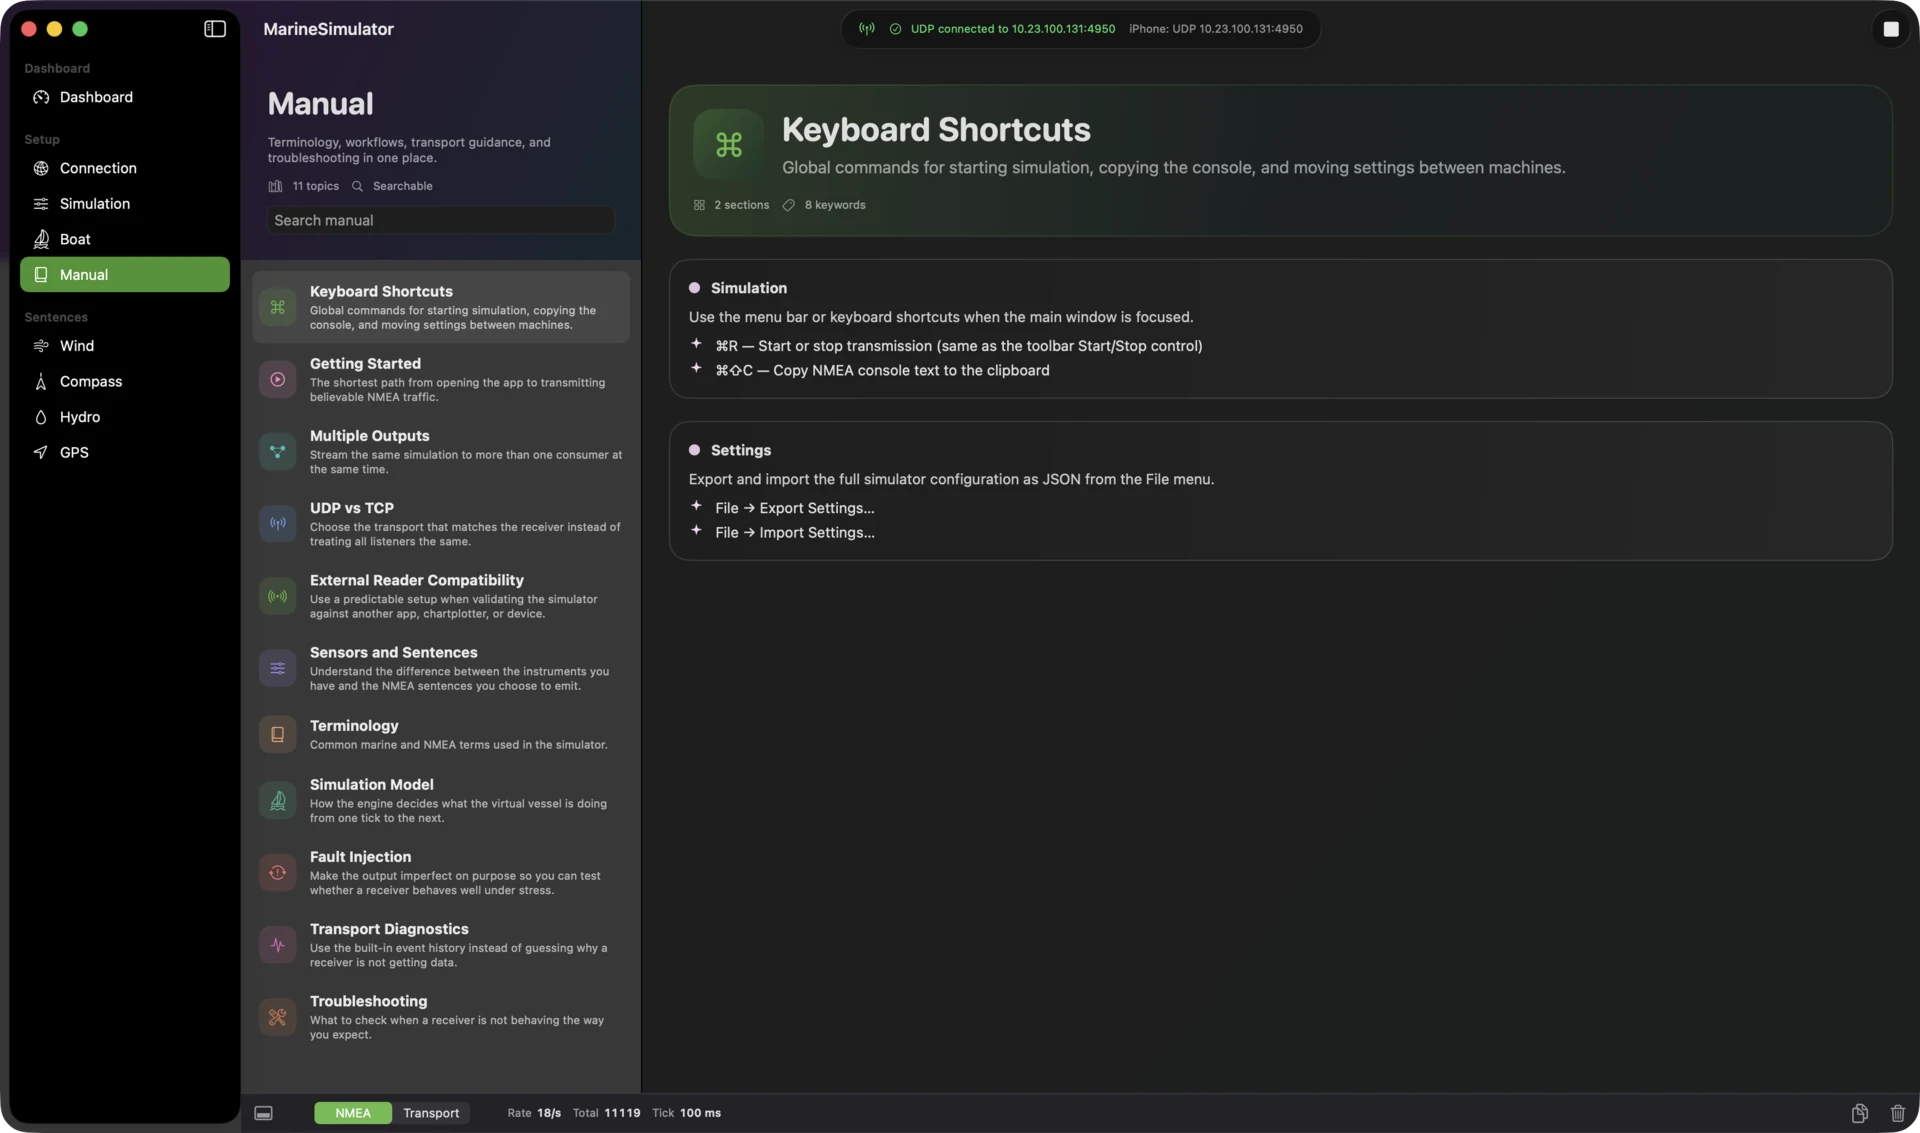The width and height of the screenshot is (1920, 1133).
Task: Click the Sensors and Sentences sliders icon
Action: 278,668
